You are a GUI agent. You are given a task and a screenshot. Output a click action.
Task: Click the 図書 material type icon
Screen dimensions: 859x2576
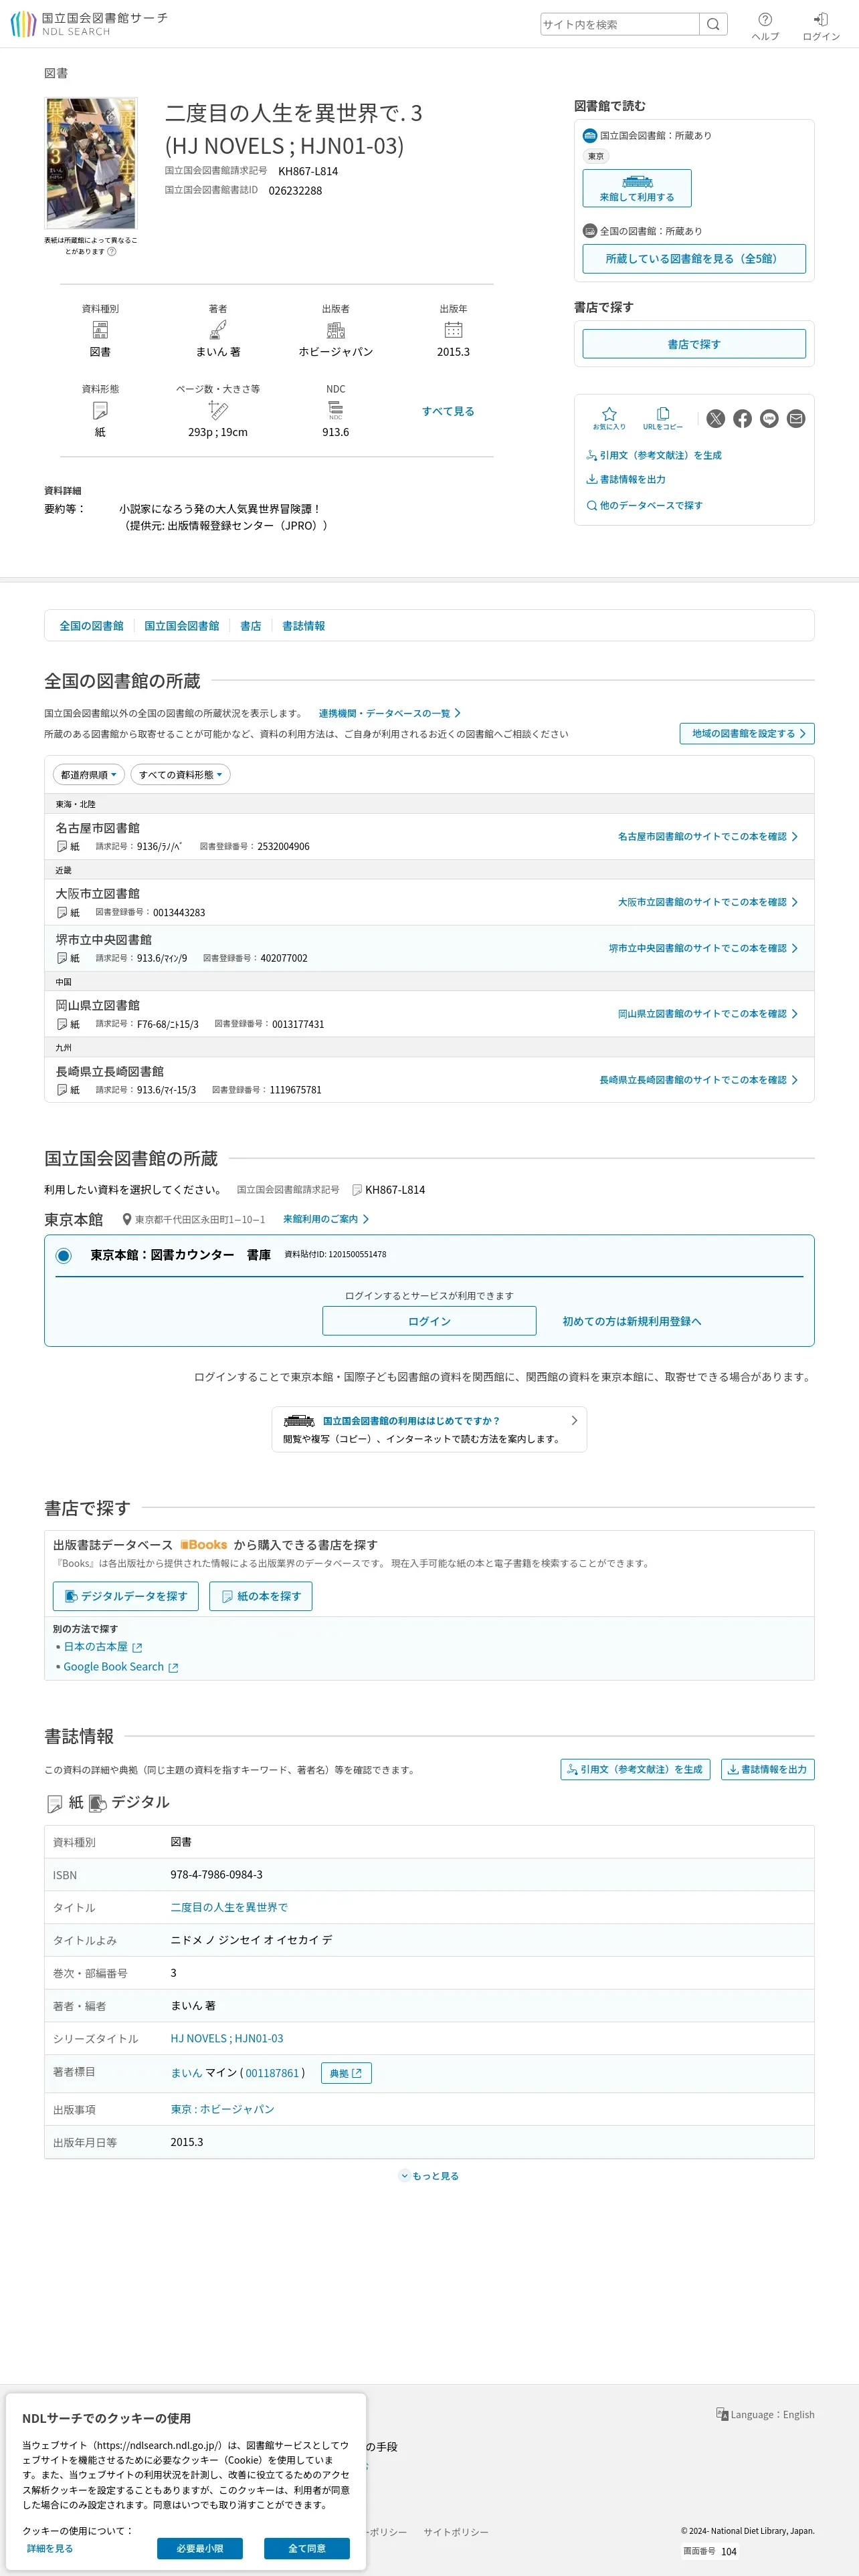pyautogui.click(x=100, y=330)
